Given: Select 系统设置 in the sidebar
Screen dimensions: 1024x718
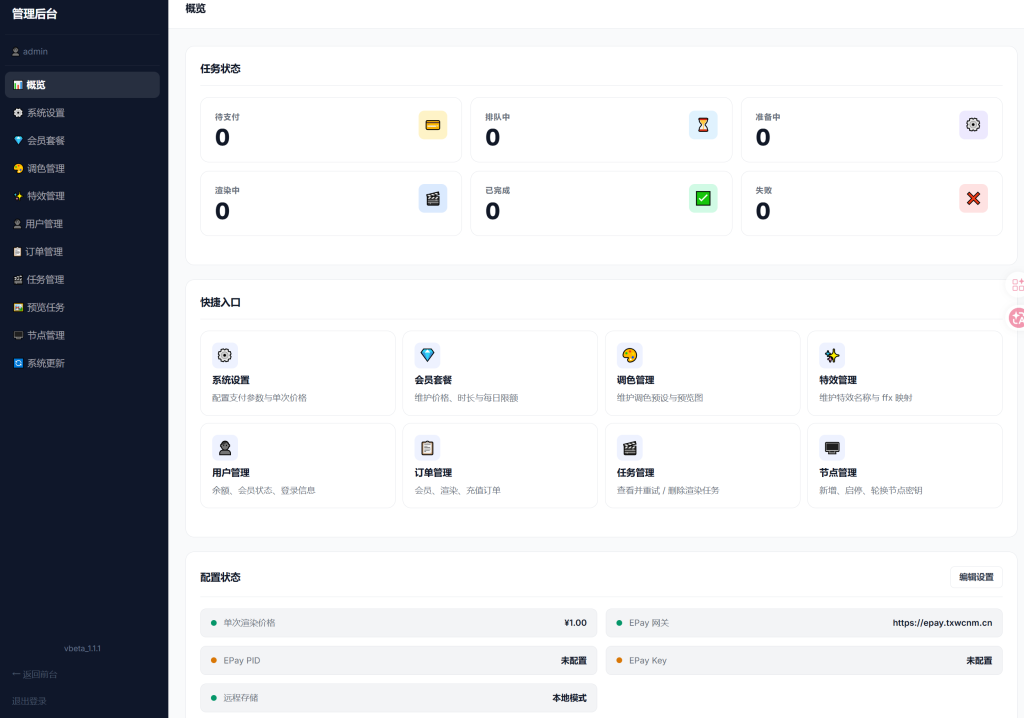Looking at the screenshot, I should 46,113.
